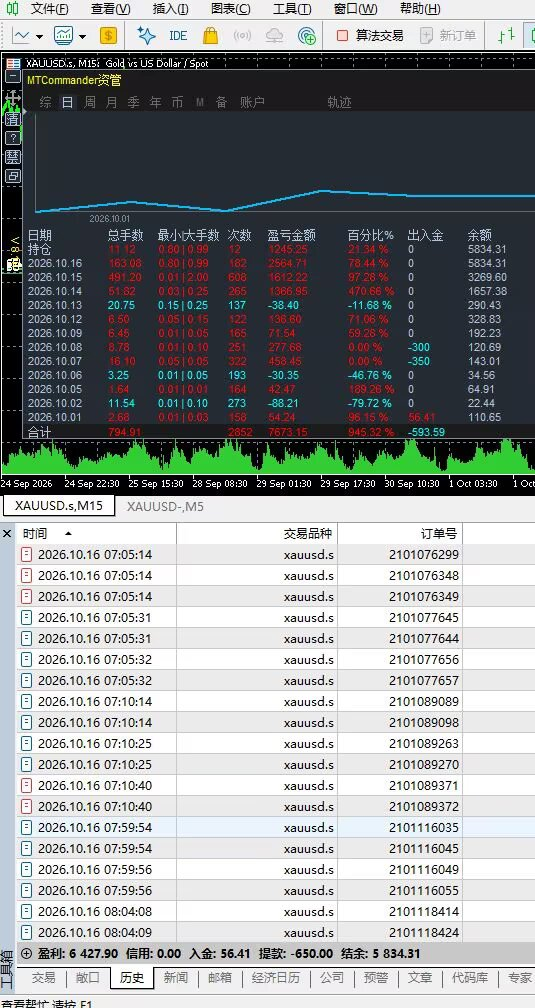The image size is (535, 1008).
Task: Open the 文件(F) menu
Action: [50, 9]
